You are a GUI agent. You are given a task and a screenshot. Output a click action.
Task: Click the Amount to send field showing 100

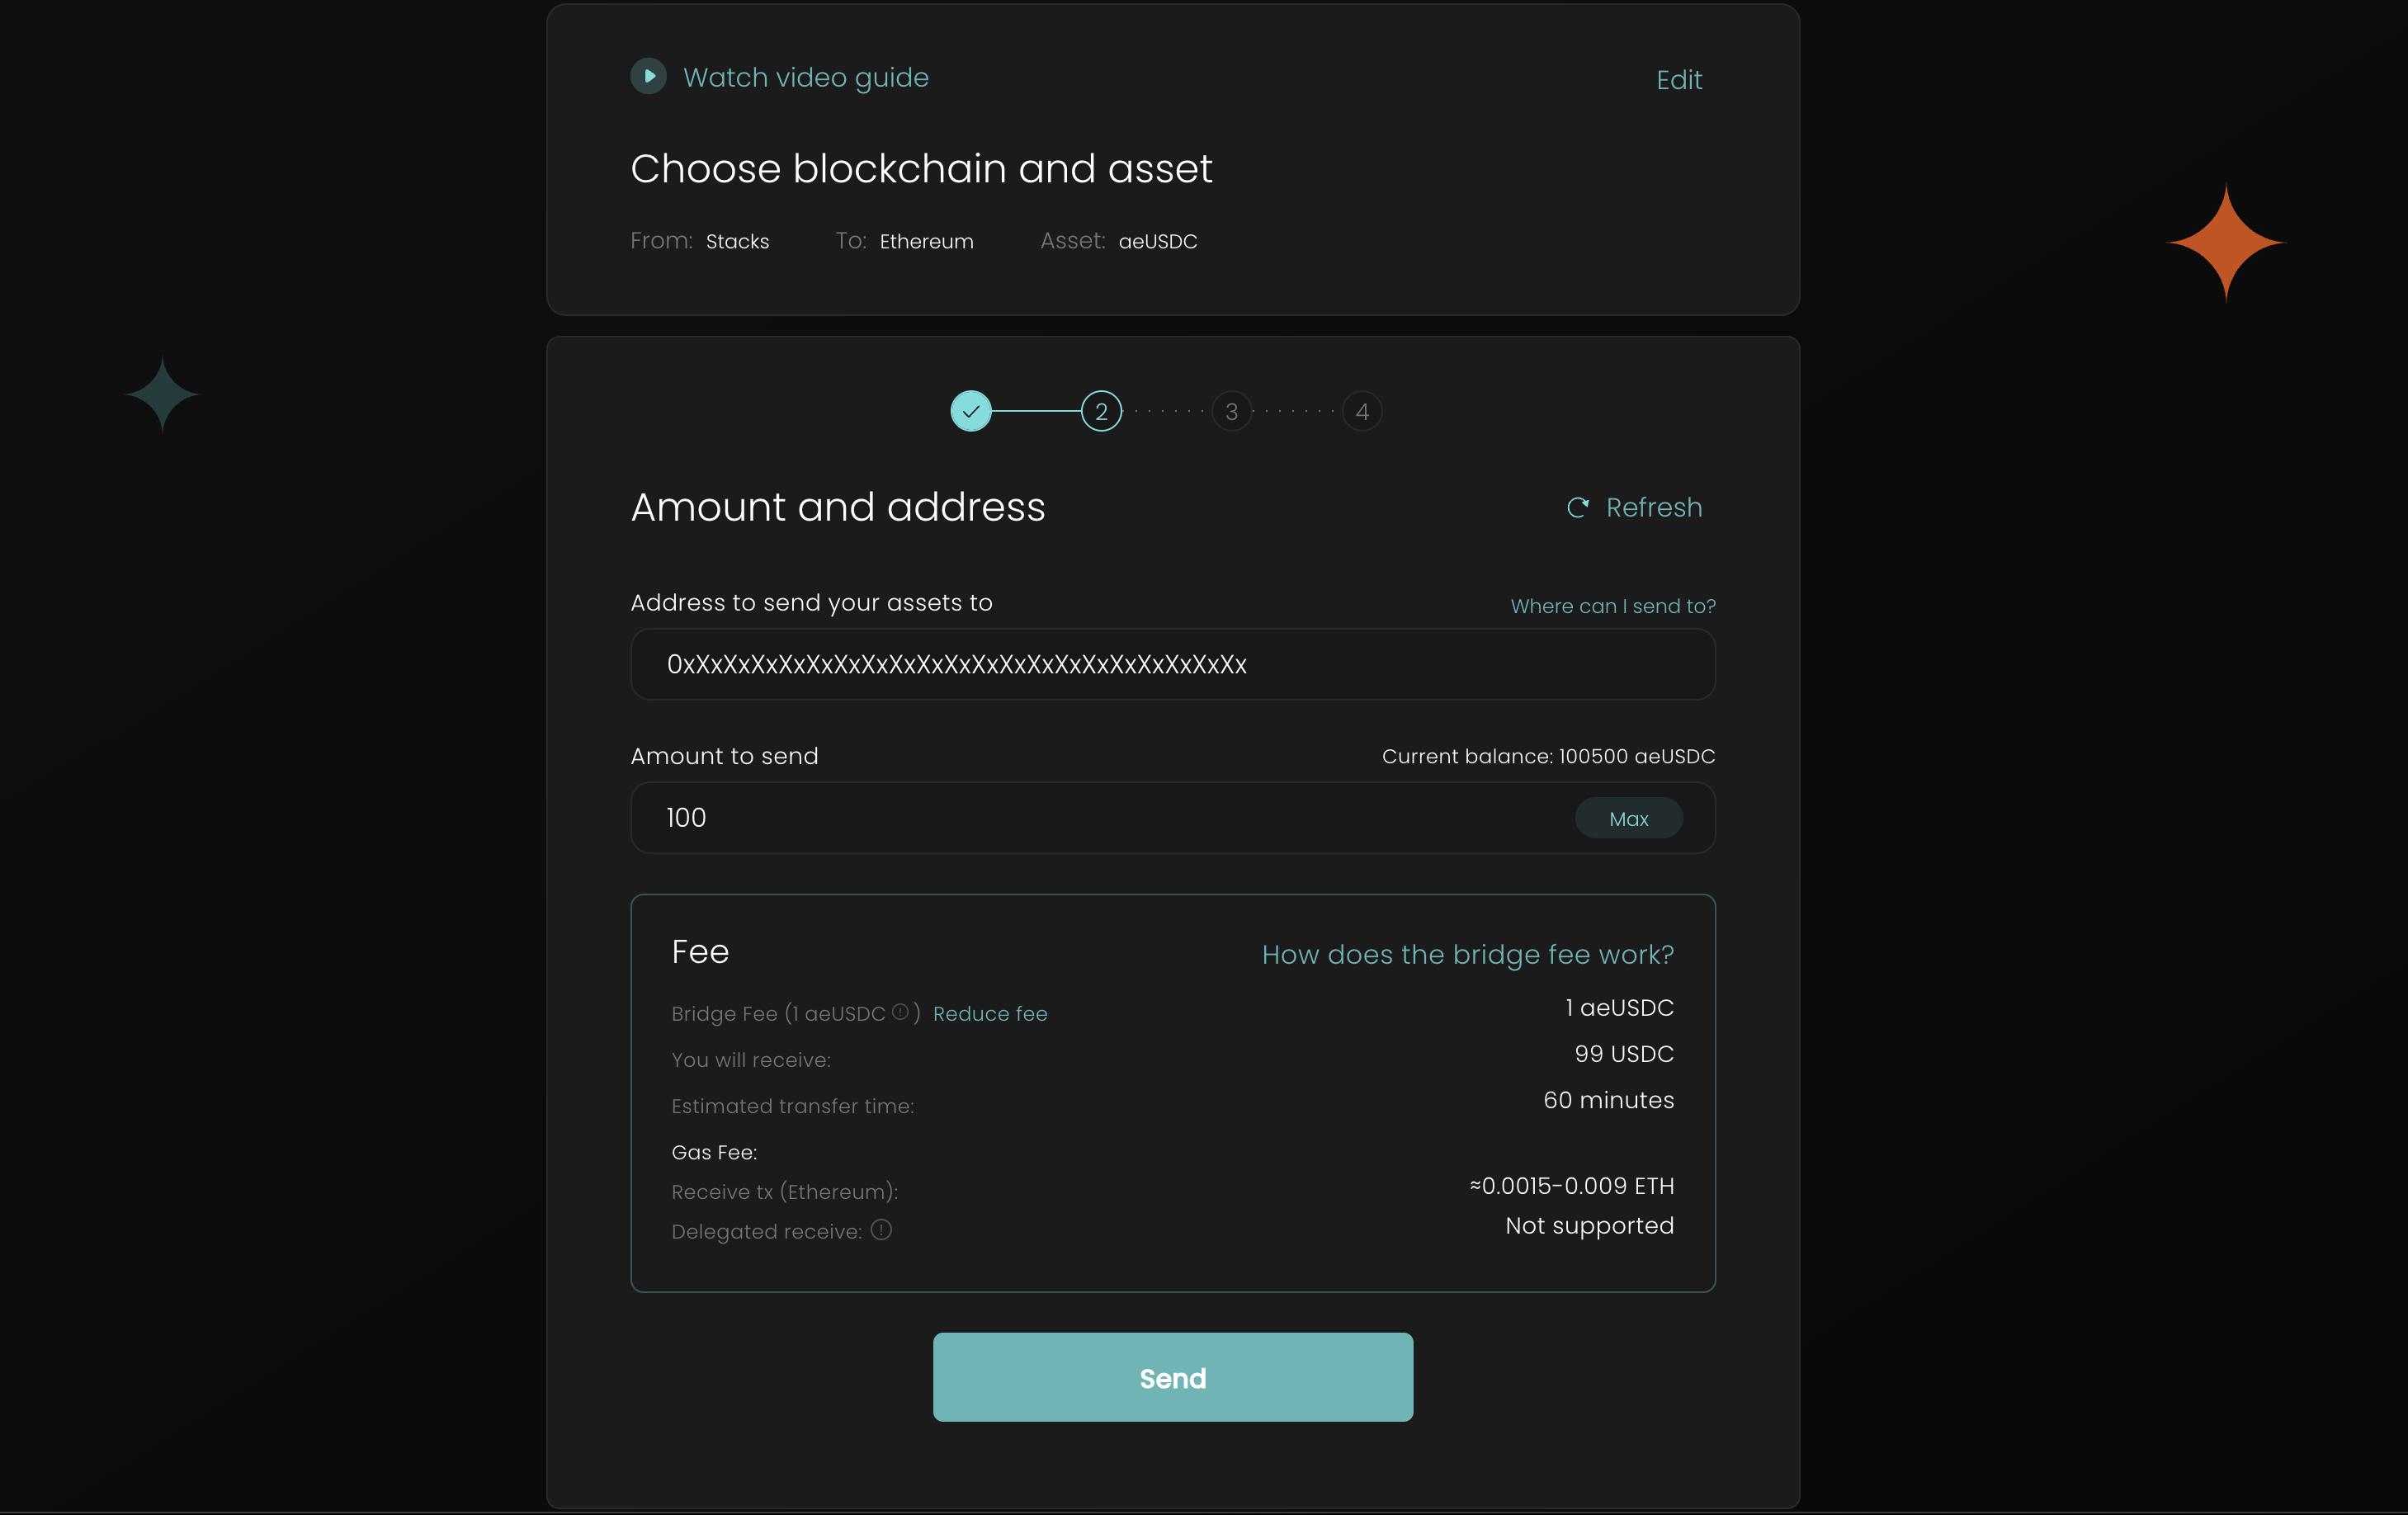(x=1100, y=818)
